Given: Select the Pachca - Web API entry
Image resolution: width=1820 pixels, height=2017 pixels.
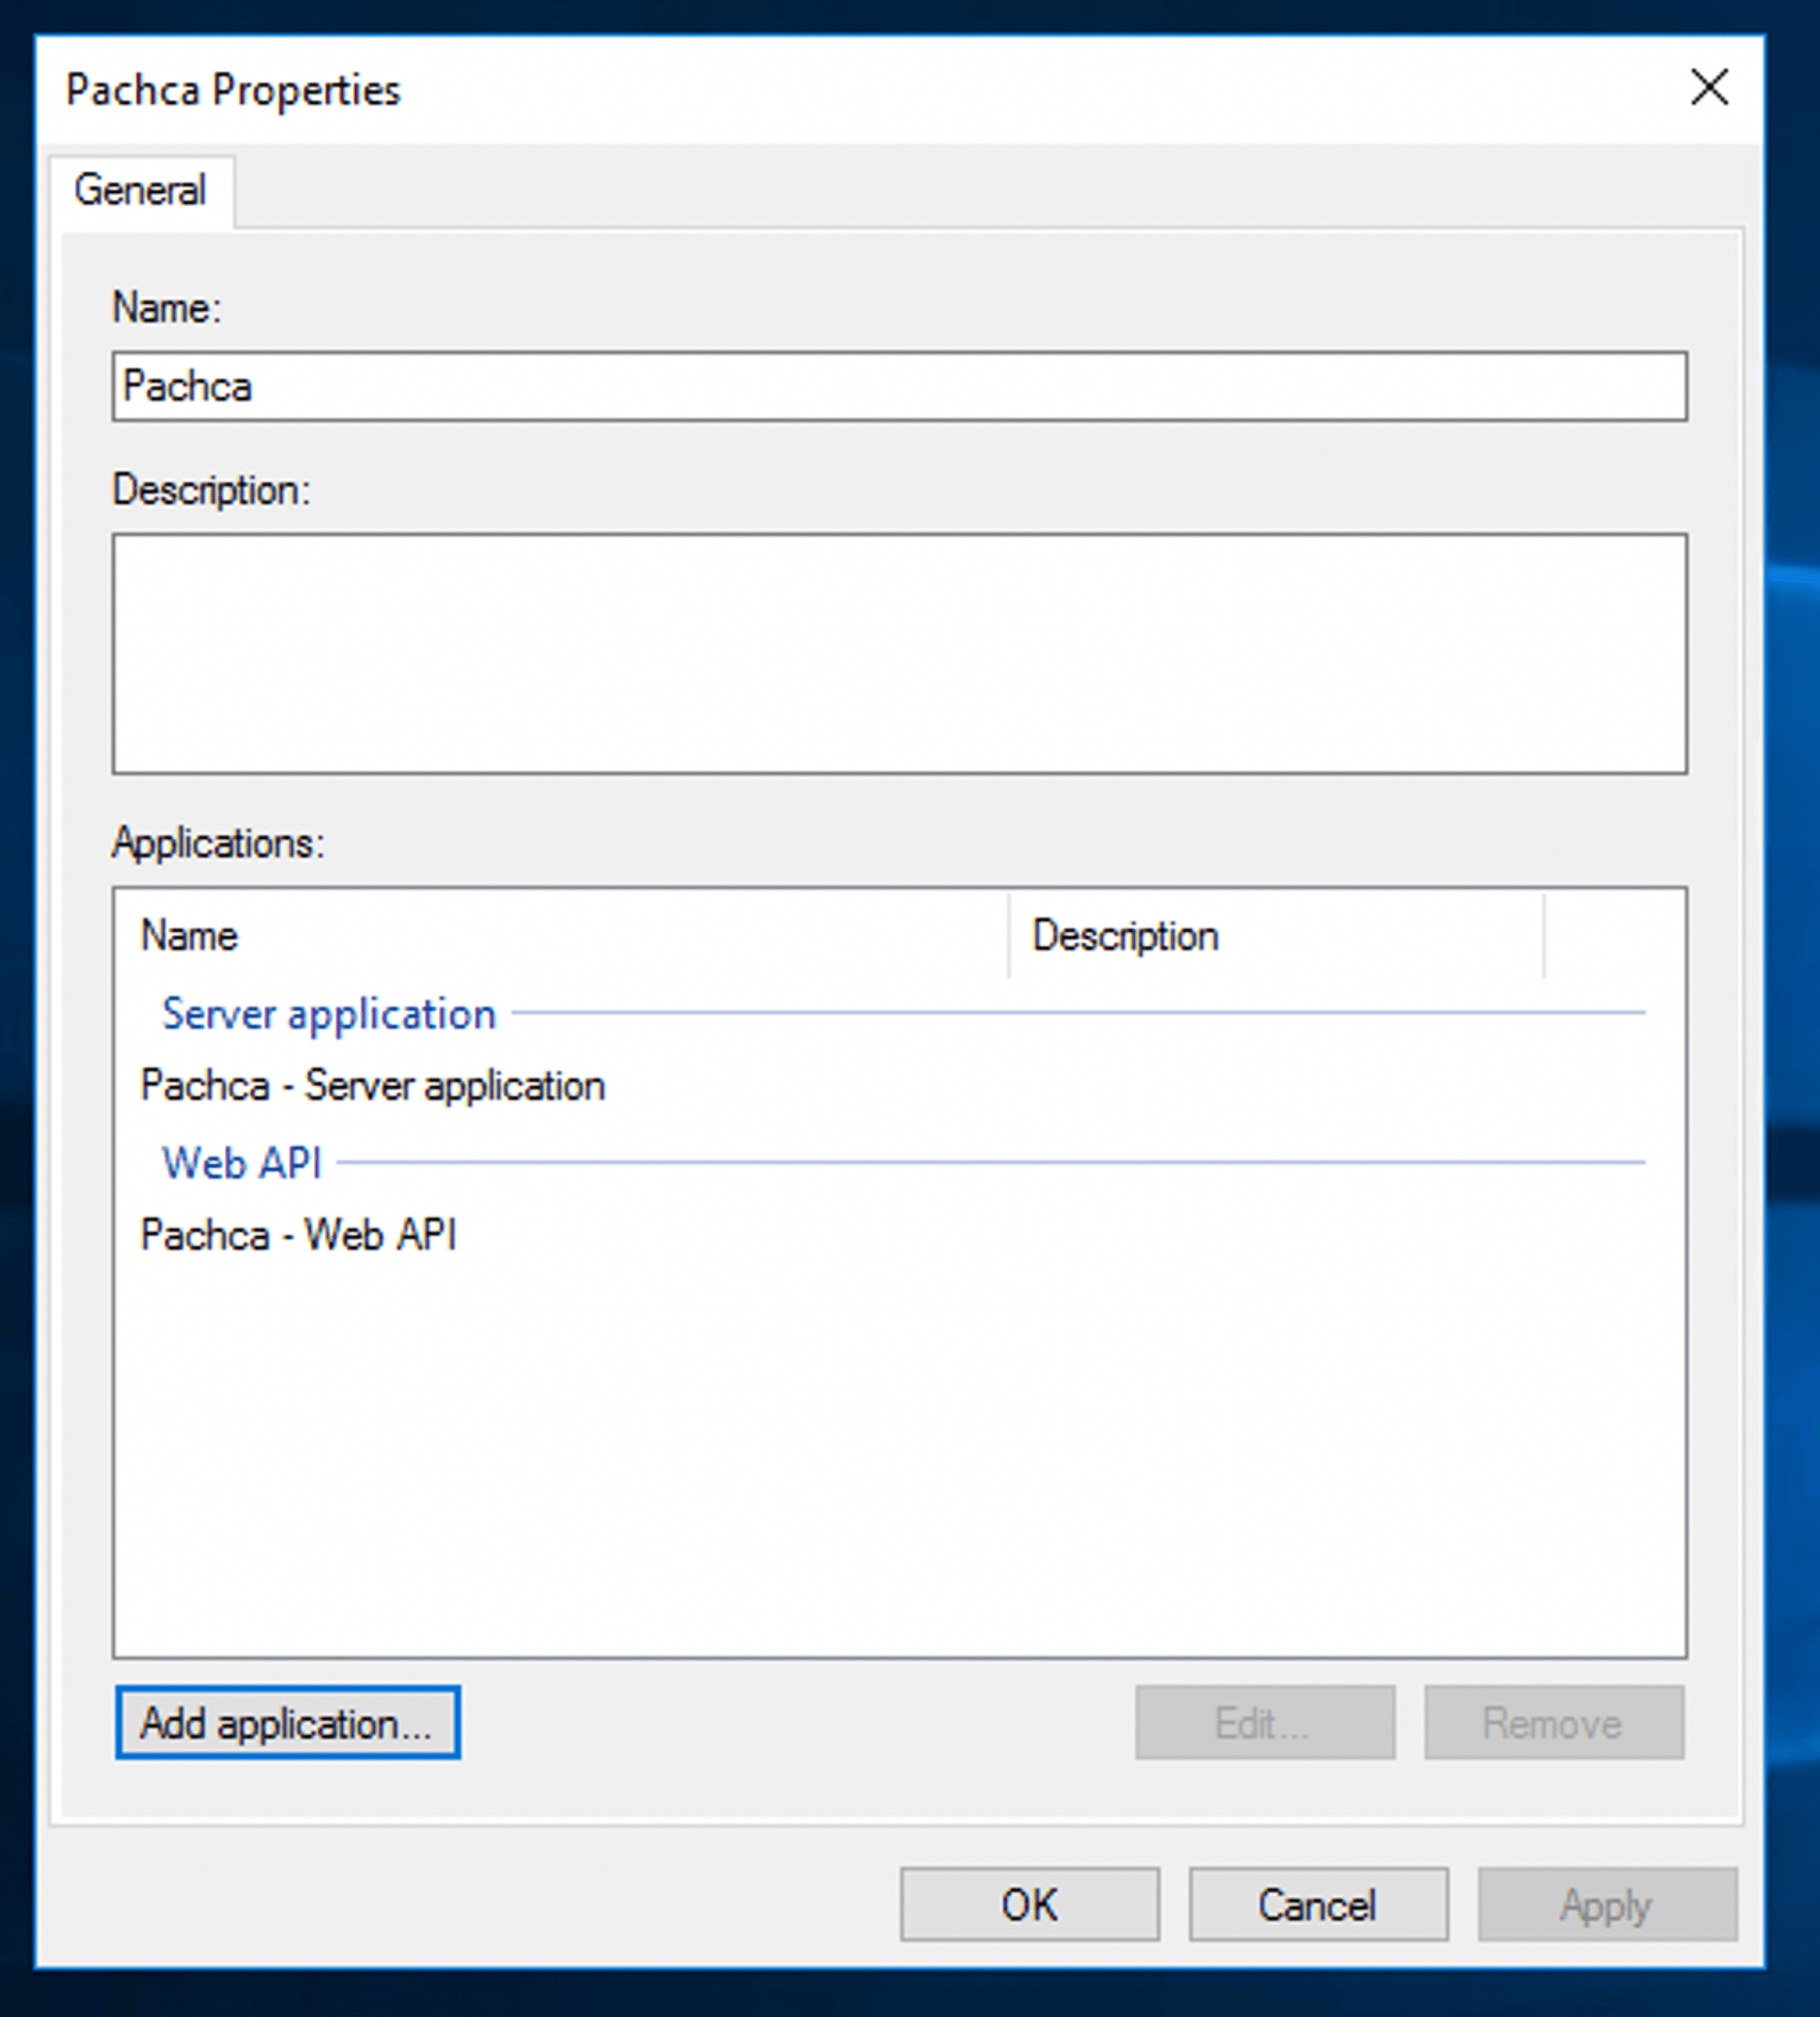Looking at the screenshot, I should tap(299, 1234).
